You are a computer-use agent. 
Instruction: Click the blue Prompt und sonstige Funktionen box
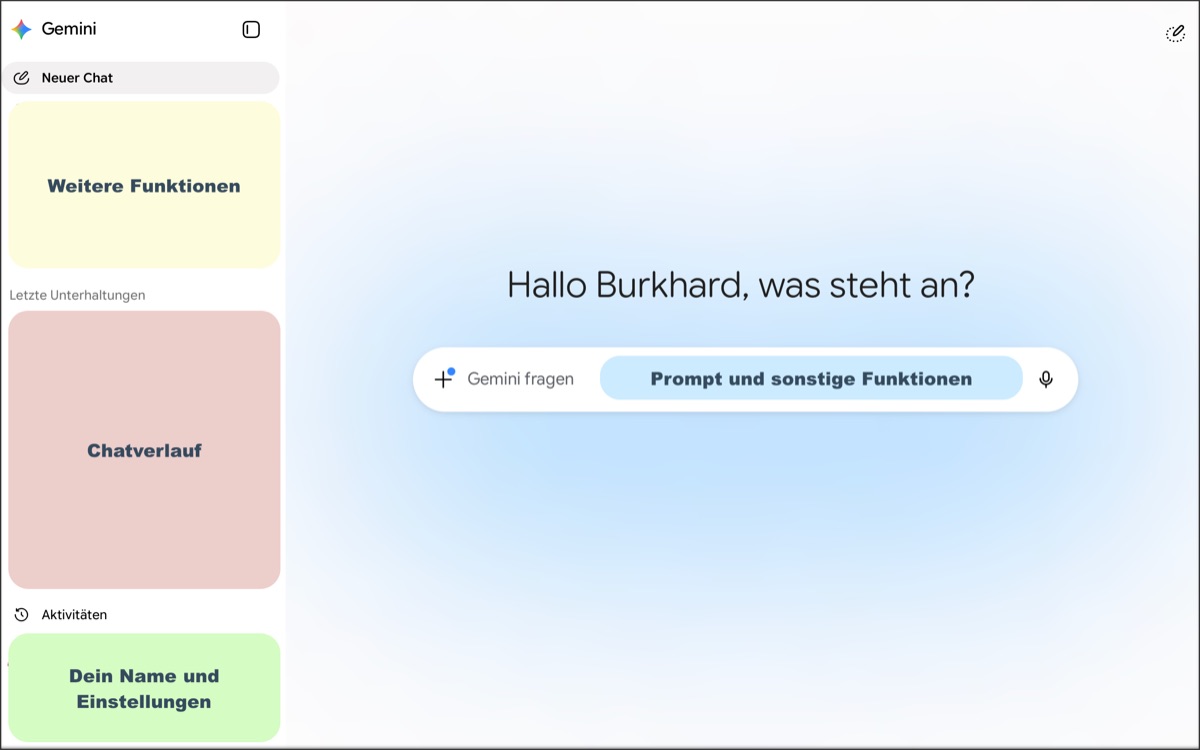pyautogui.click(x=811, y=378)
